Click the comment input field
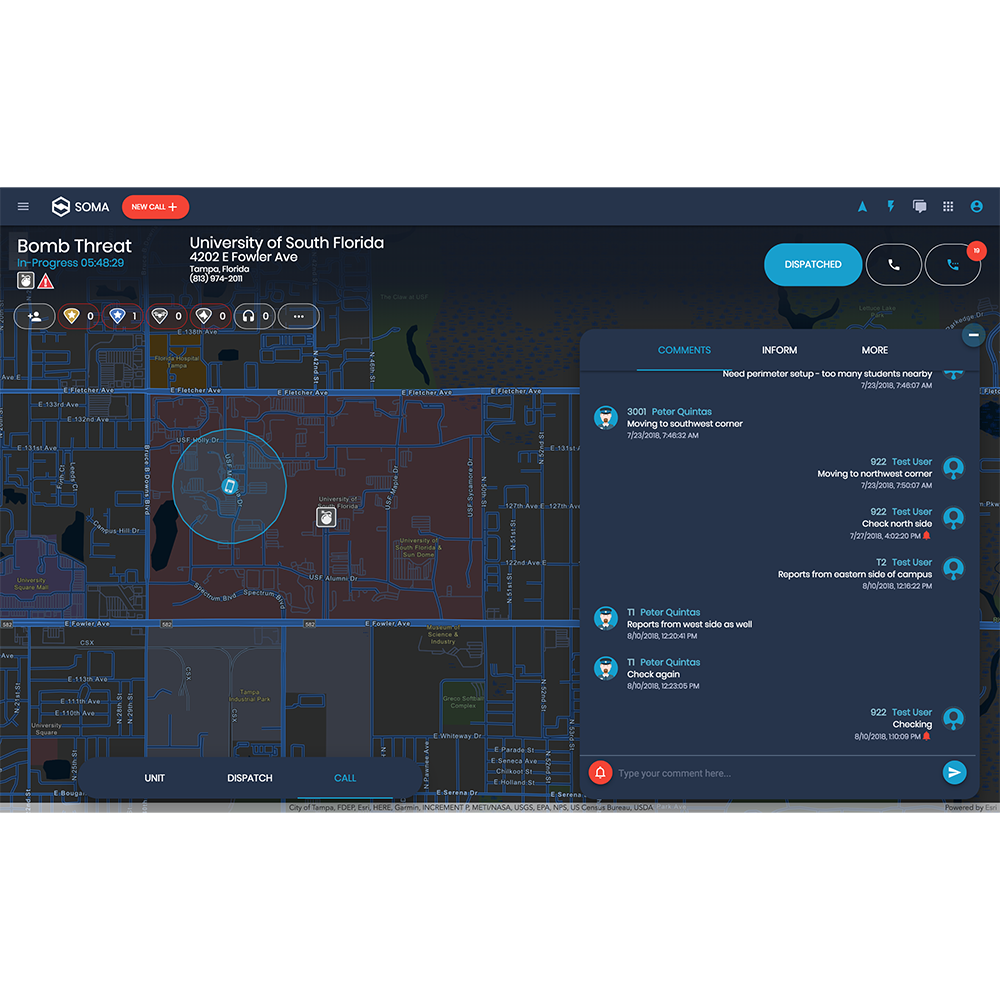 click(776, 773)
